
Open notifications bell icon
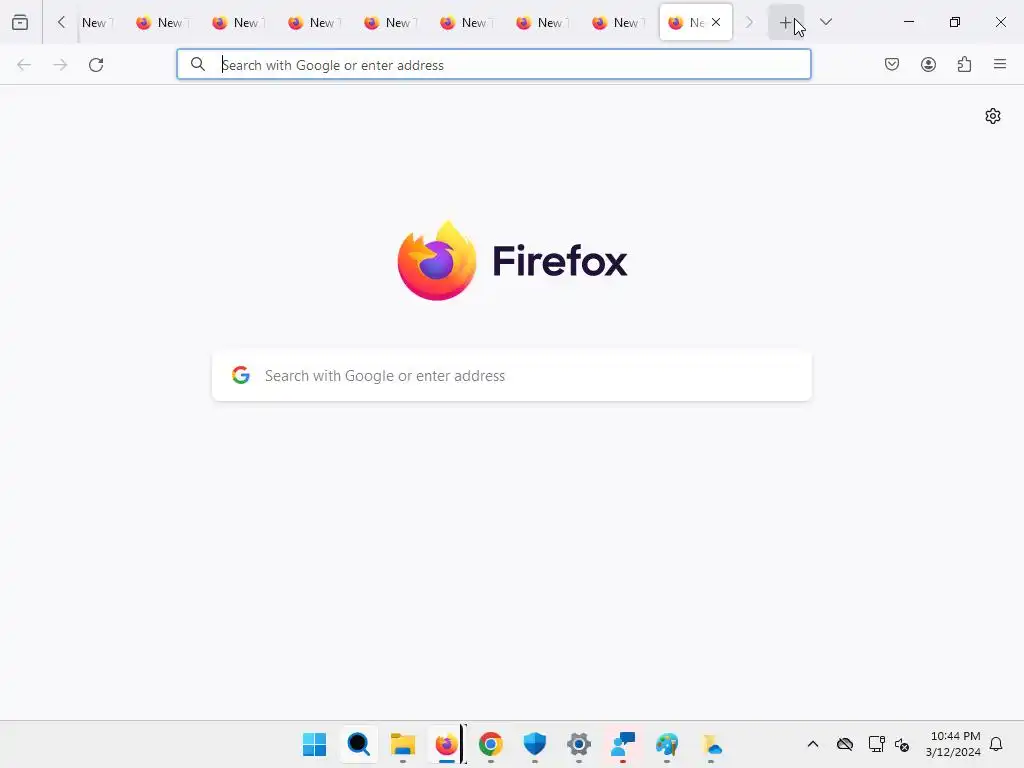coord(996,744)
